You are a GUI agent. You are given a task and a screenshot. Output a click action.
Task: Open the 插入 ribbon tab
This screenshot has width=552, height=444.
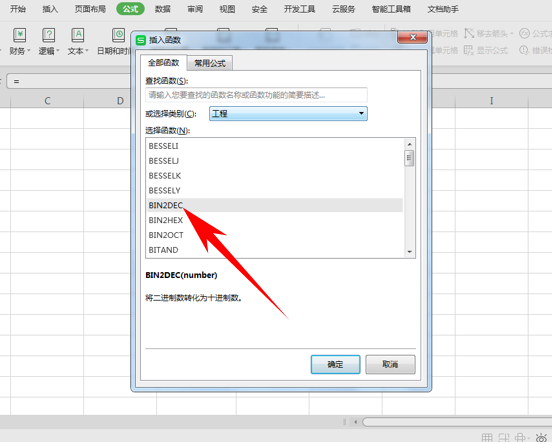(50, 9)
